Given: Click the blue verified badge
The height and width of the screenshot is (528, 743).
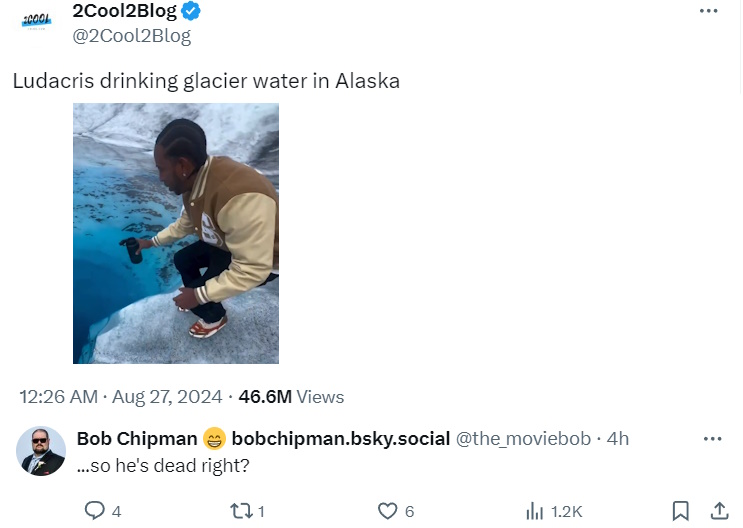Looking at the screenshot, I should click(191, 12).
